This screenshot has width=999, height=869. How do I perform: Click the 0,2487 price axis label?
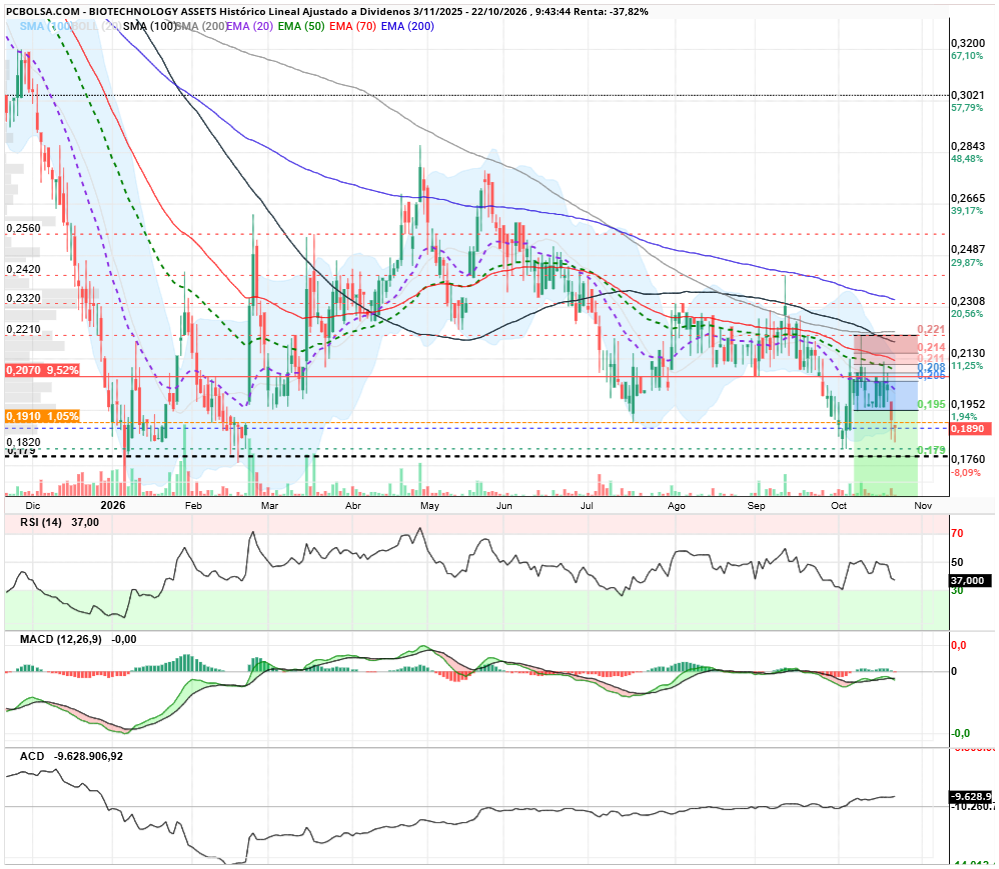pos(967,250)
